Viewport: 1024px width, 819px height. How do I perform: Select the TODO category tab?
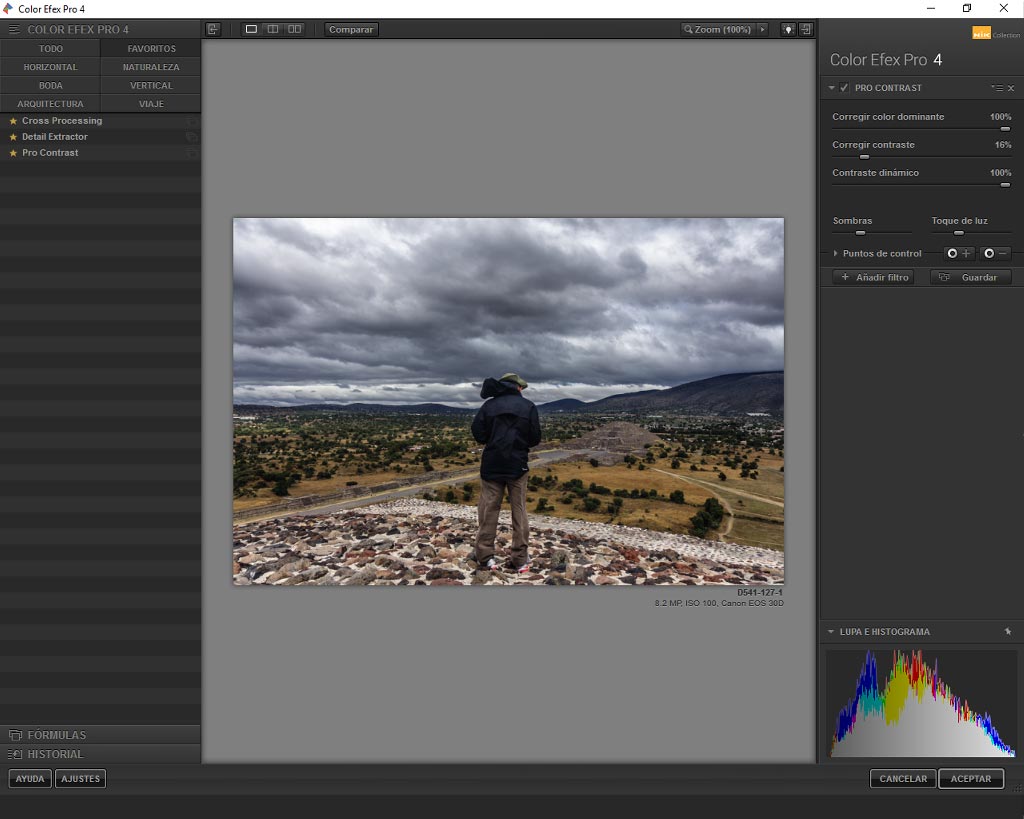click(x=50, y=48)
